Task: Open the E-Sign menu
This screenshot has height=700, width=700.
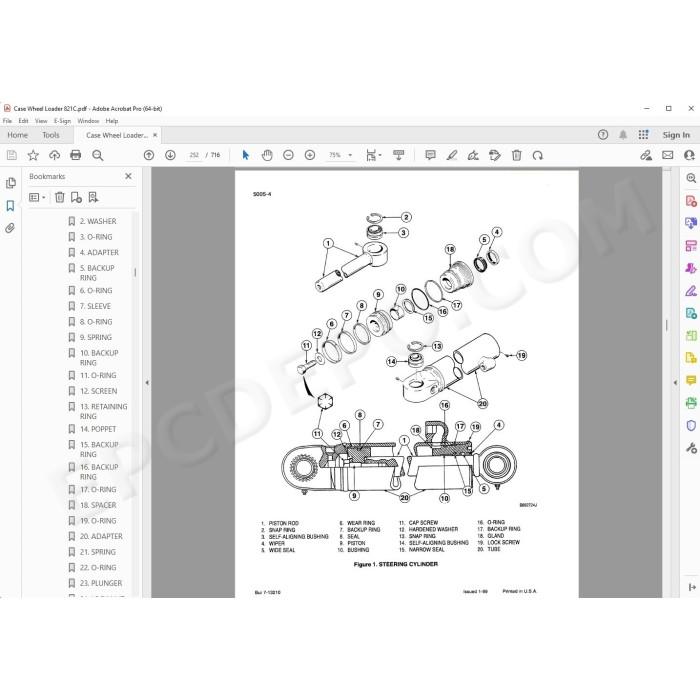Action: coord(62,121)
